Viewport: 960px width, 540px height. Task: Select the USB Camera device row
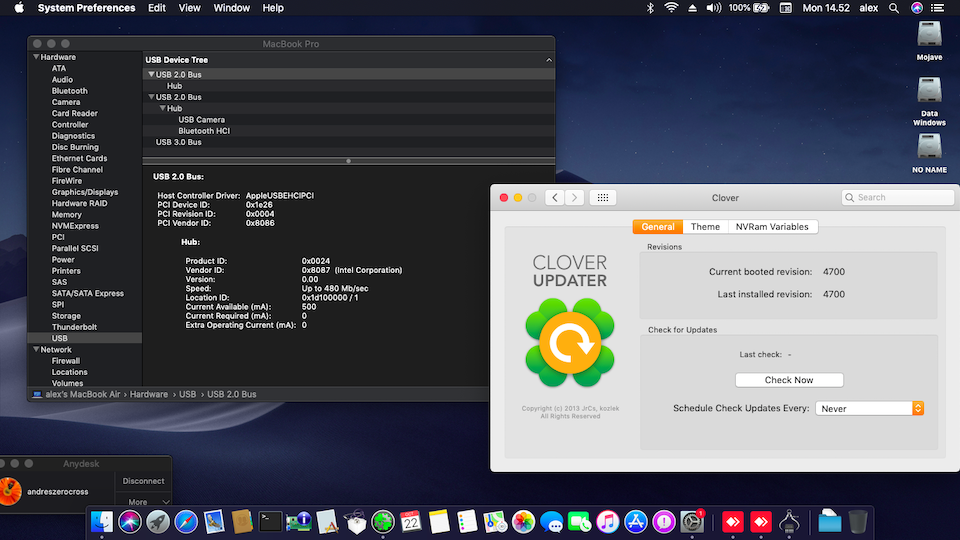[x=349, y=119]
